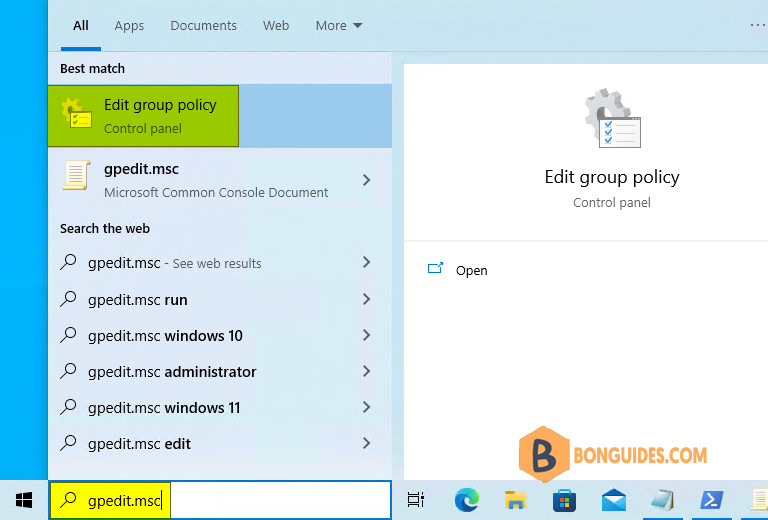Viewport: 768px width, 520px height.
Task: Open Notepad from the taskbar
Action: click(663, 500)
